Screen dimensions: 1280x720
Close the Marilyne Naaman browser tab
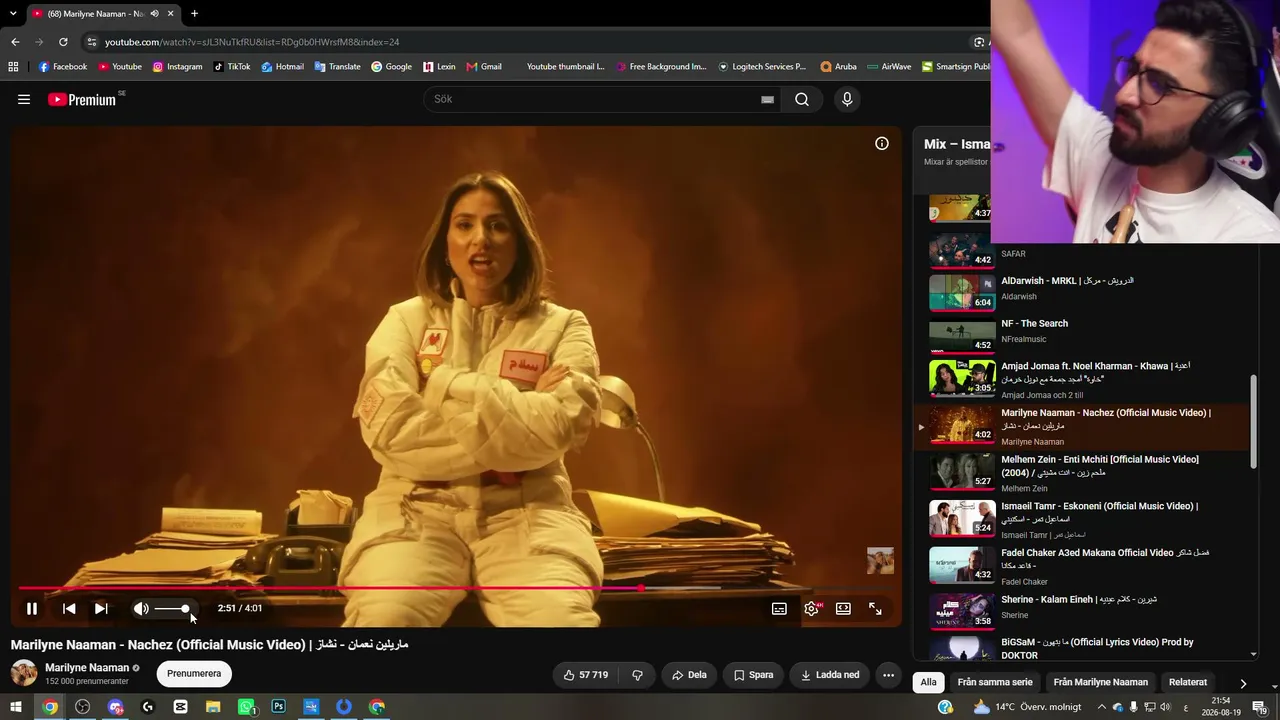(x=171, y=13)
